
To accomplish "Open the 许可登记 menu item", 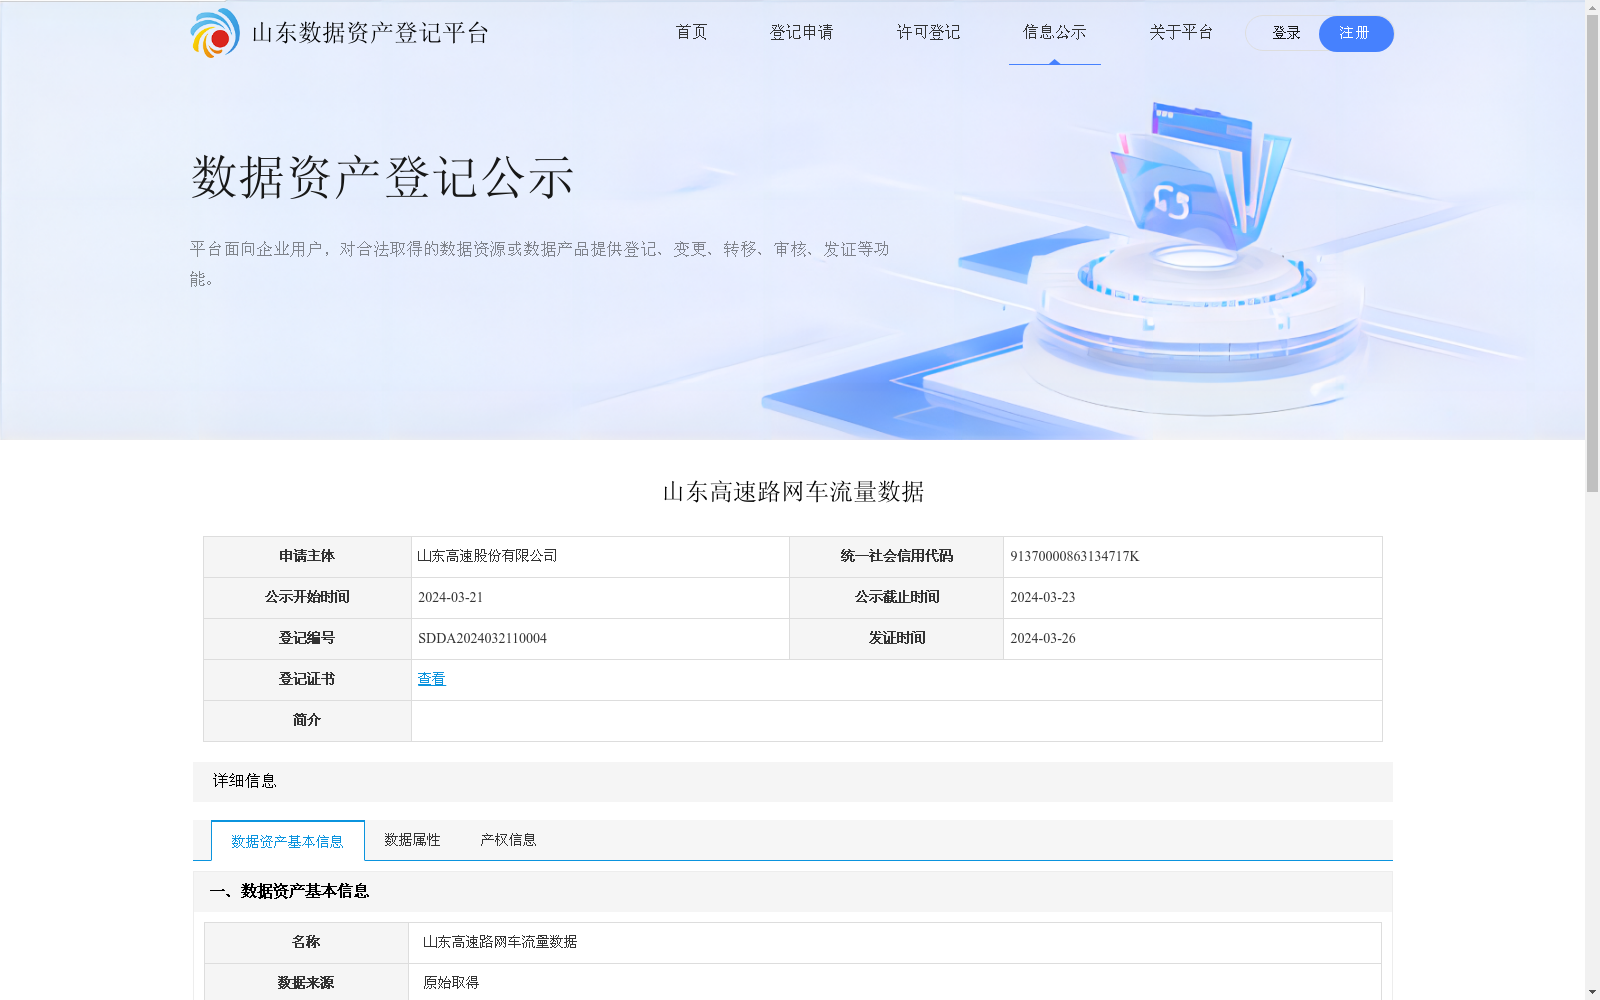I will pos(928,32).
